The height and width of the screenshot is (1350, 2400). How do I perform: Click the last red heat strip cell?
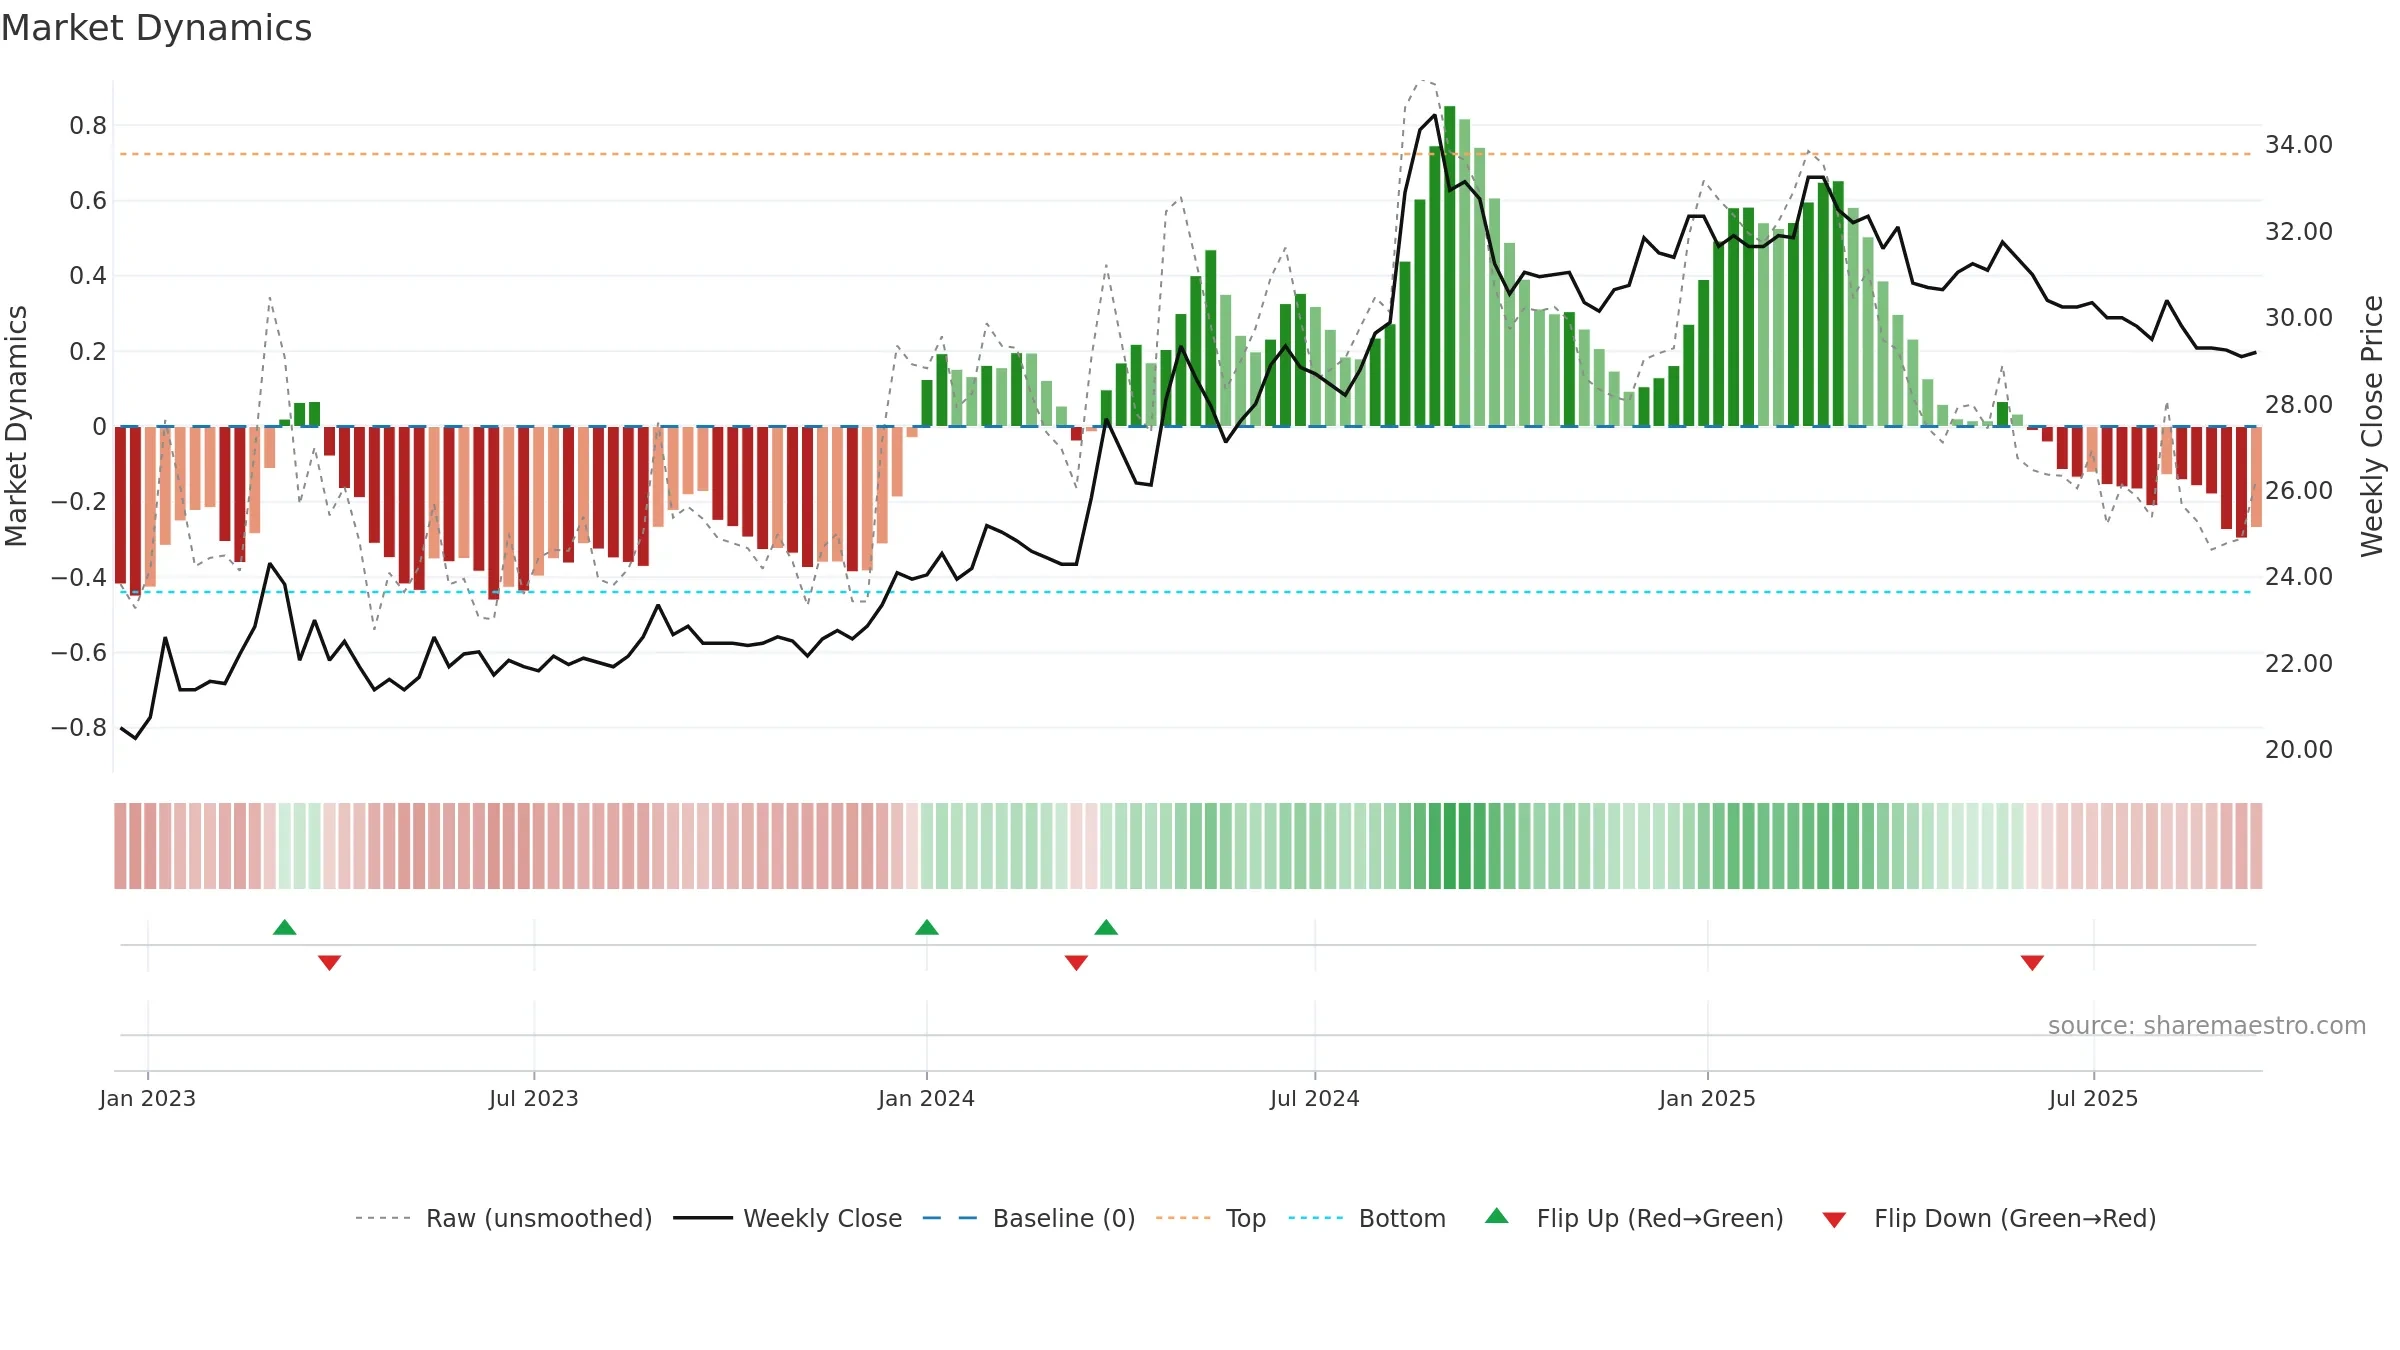[2257, 846]
